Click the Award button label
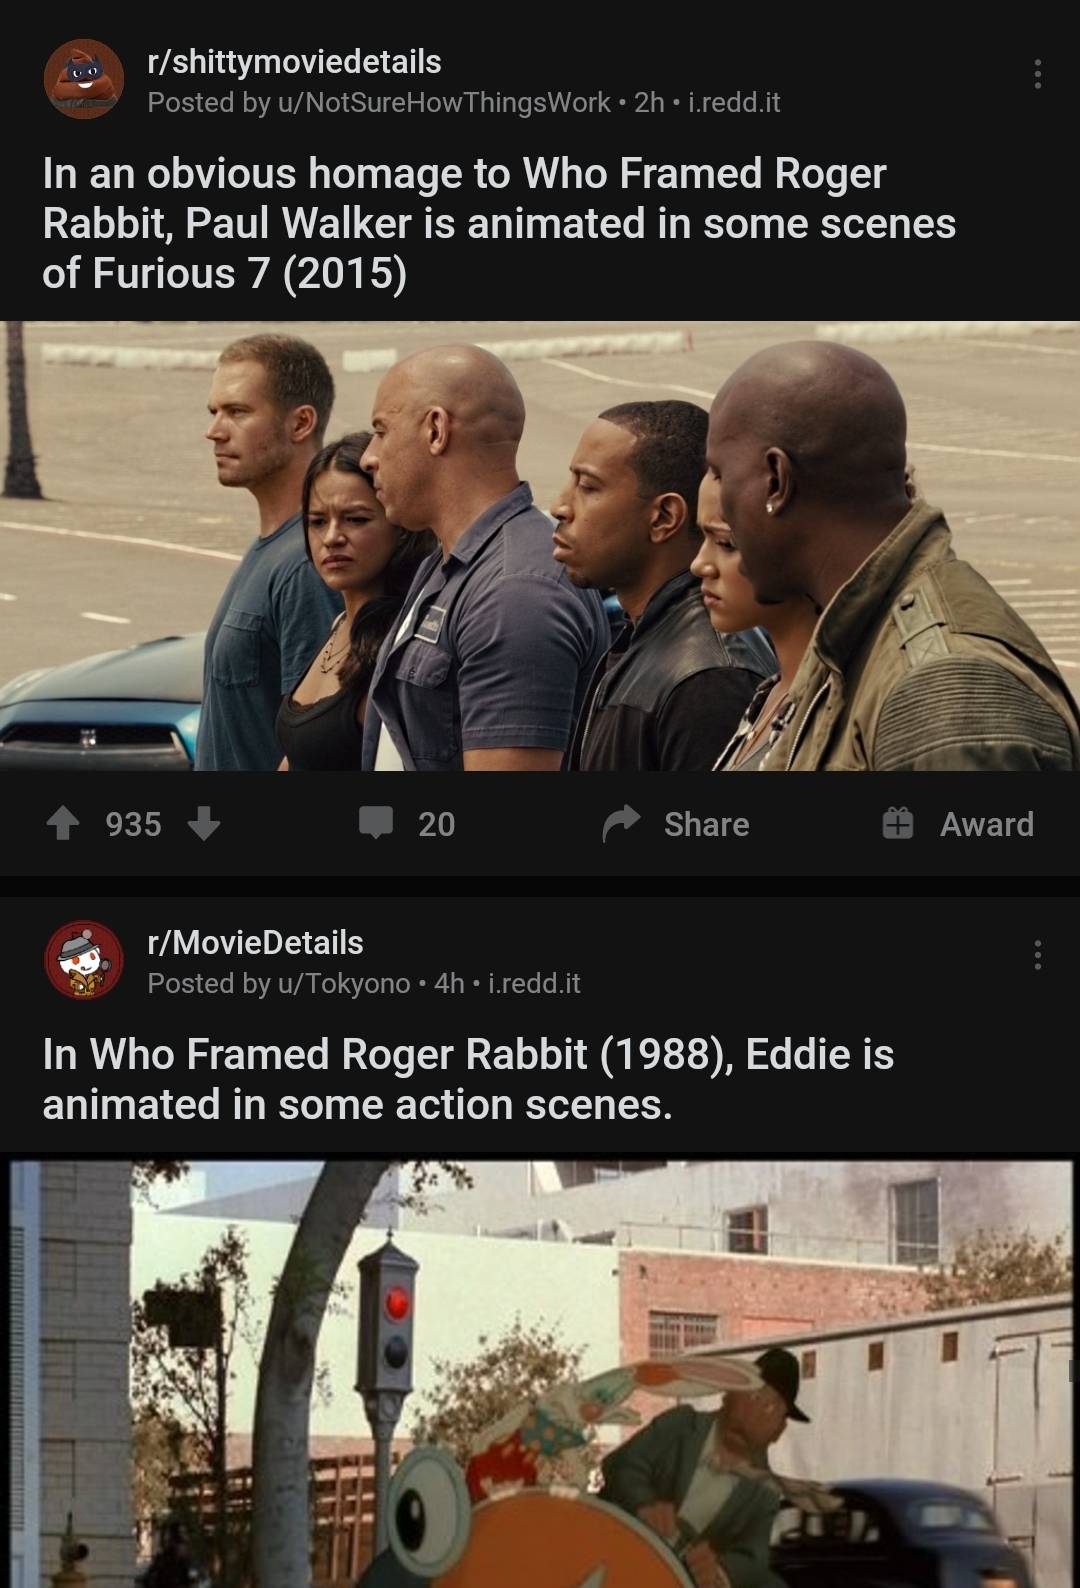 click(x=986, y=824)
